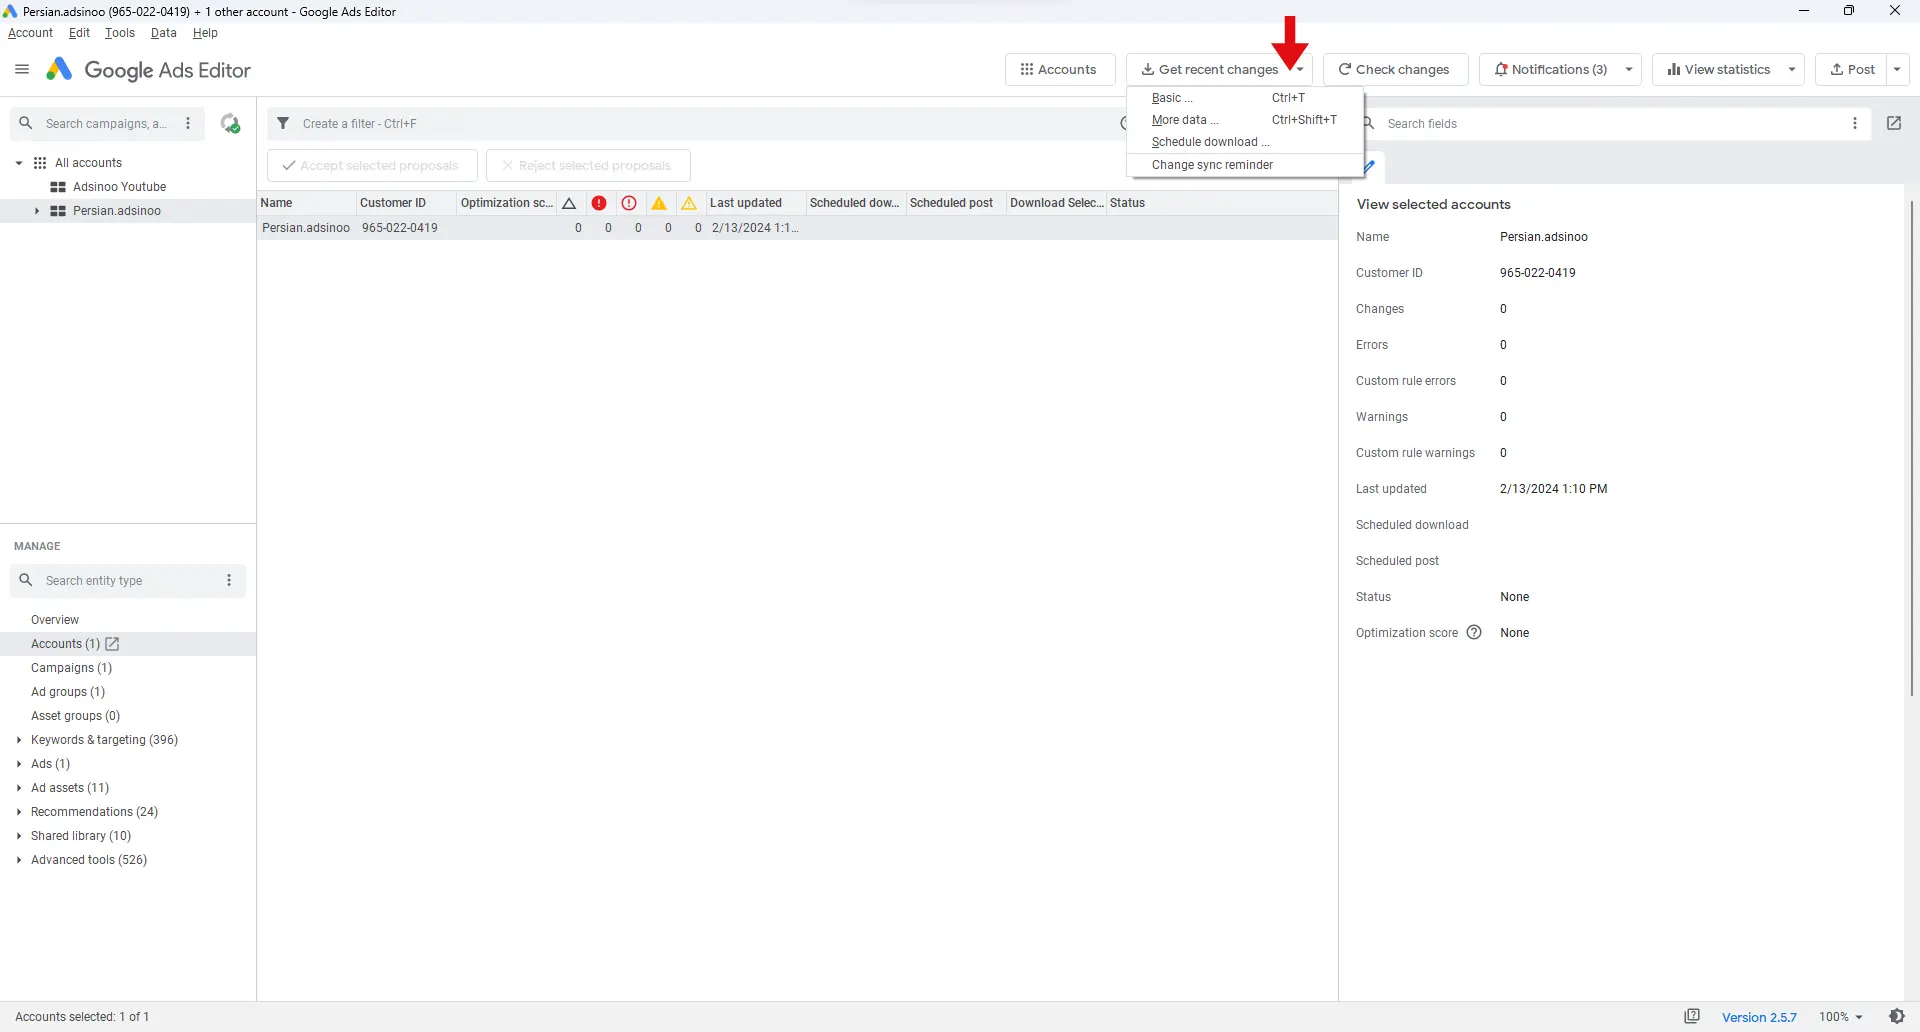Viewport: 1920px width, 1032px height.
Task: Focus the Search entity type field
Action: click(x=128, y=581)
